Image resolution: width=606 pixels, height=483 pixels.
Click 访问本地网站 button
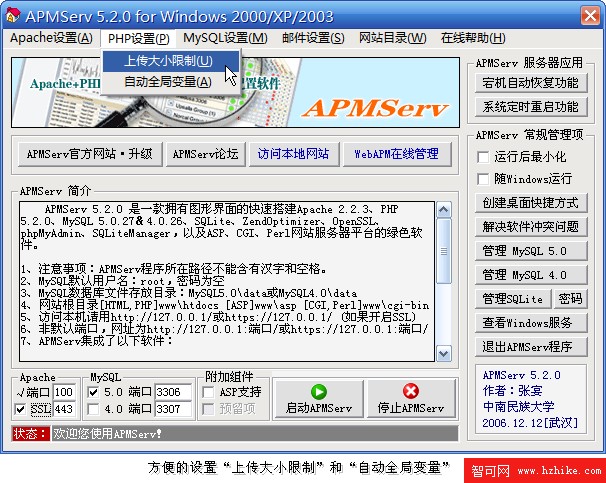pyautogui.click(x=294, y=154)
